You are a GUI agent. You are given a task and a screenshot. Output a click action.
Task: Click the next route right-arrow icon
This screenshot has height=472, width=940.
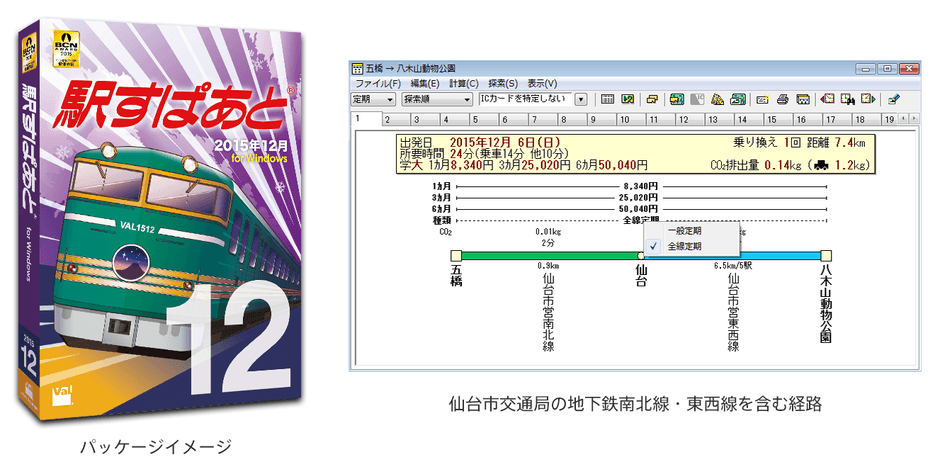coord(868,99)
